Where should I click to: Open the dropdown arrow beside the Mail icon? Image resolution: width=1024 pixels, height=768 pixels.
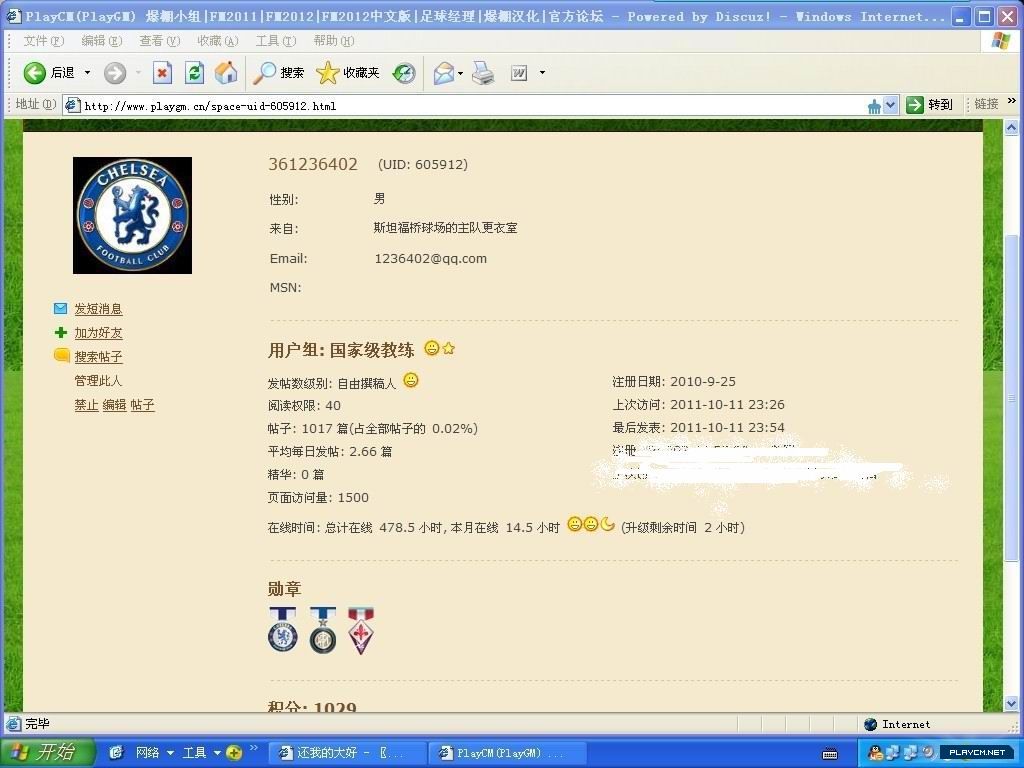click(461, 73)
